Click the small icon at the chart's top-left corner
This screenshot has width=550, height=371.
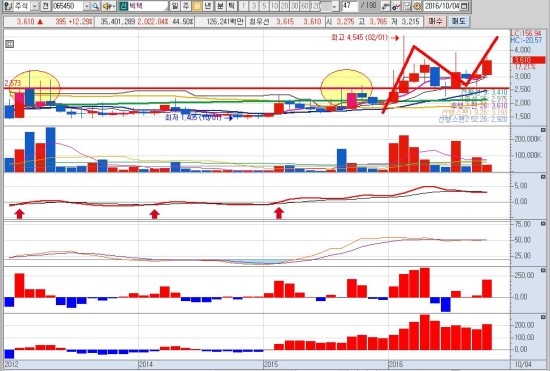[9, 44]
